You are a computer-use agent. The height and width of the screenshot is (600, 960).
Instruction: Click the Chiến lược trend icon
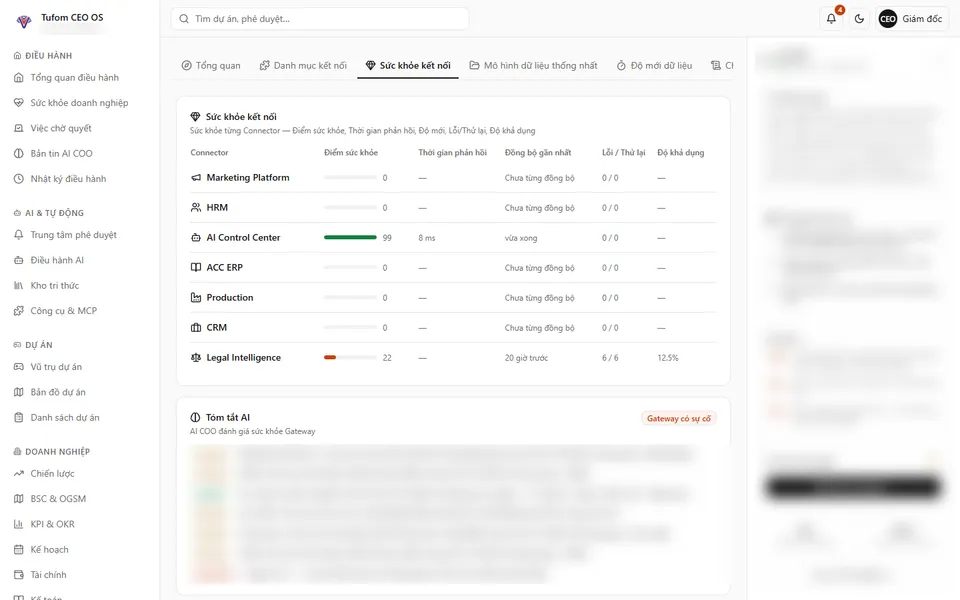pyautogui.click(x=18, y=473)
